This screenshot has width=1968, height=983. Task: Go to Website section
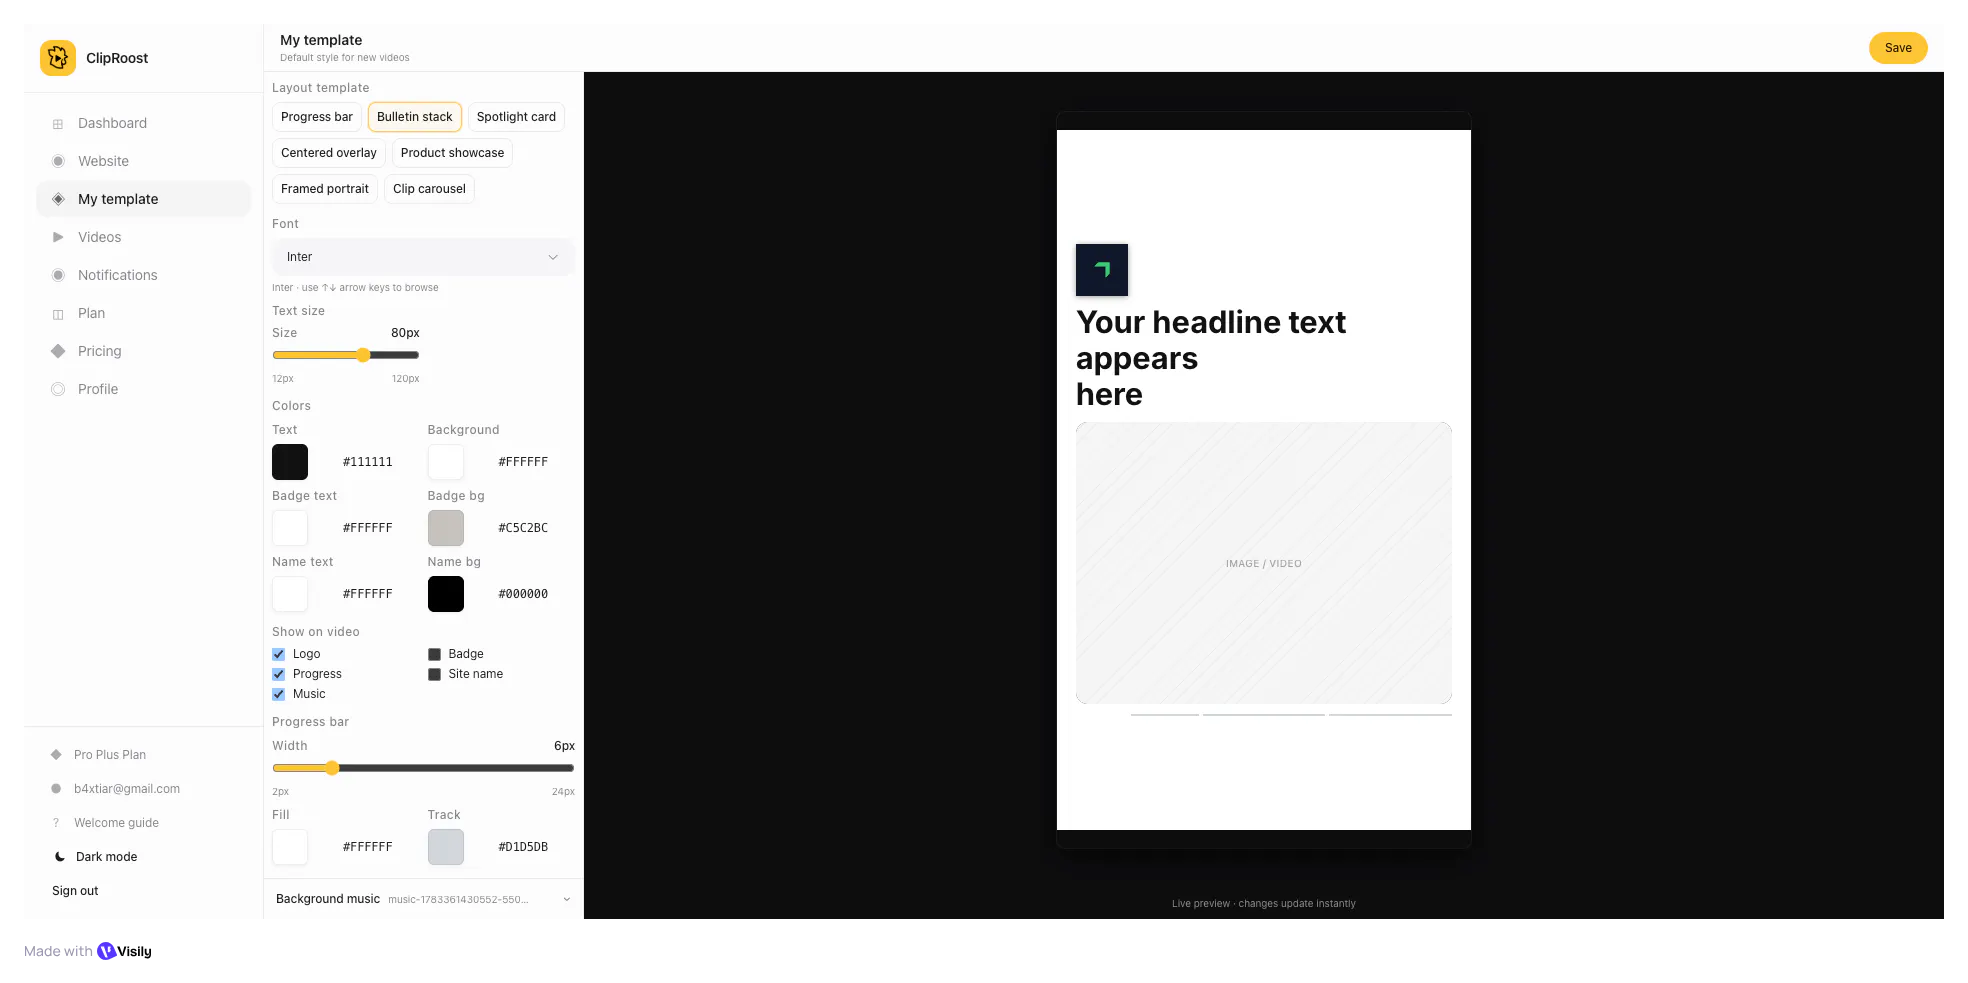pyautogui.click(x=144, y=161)
